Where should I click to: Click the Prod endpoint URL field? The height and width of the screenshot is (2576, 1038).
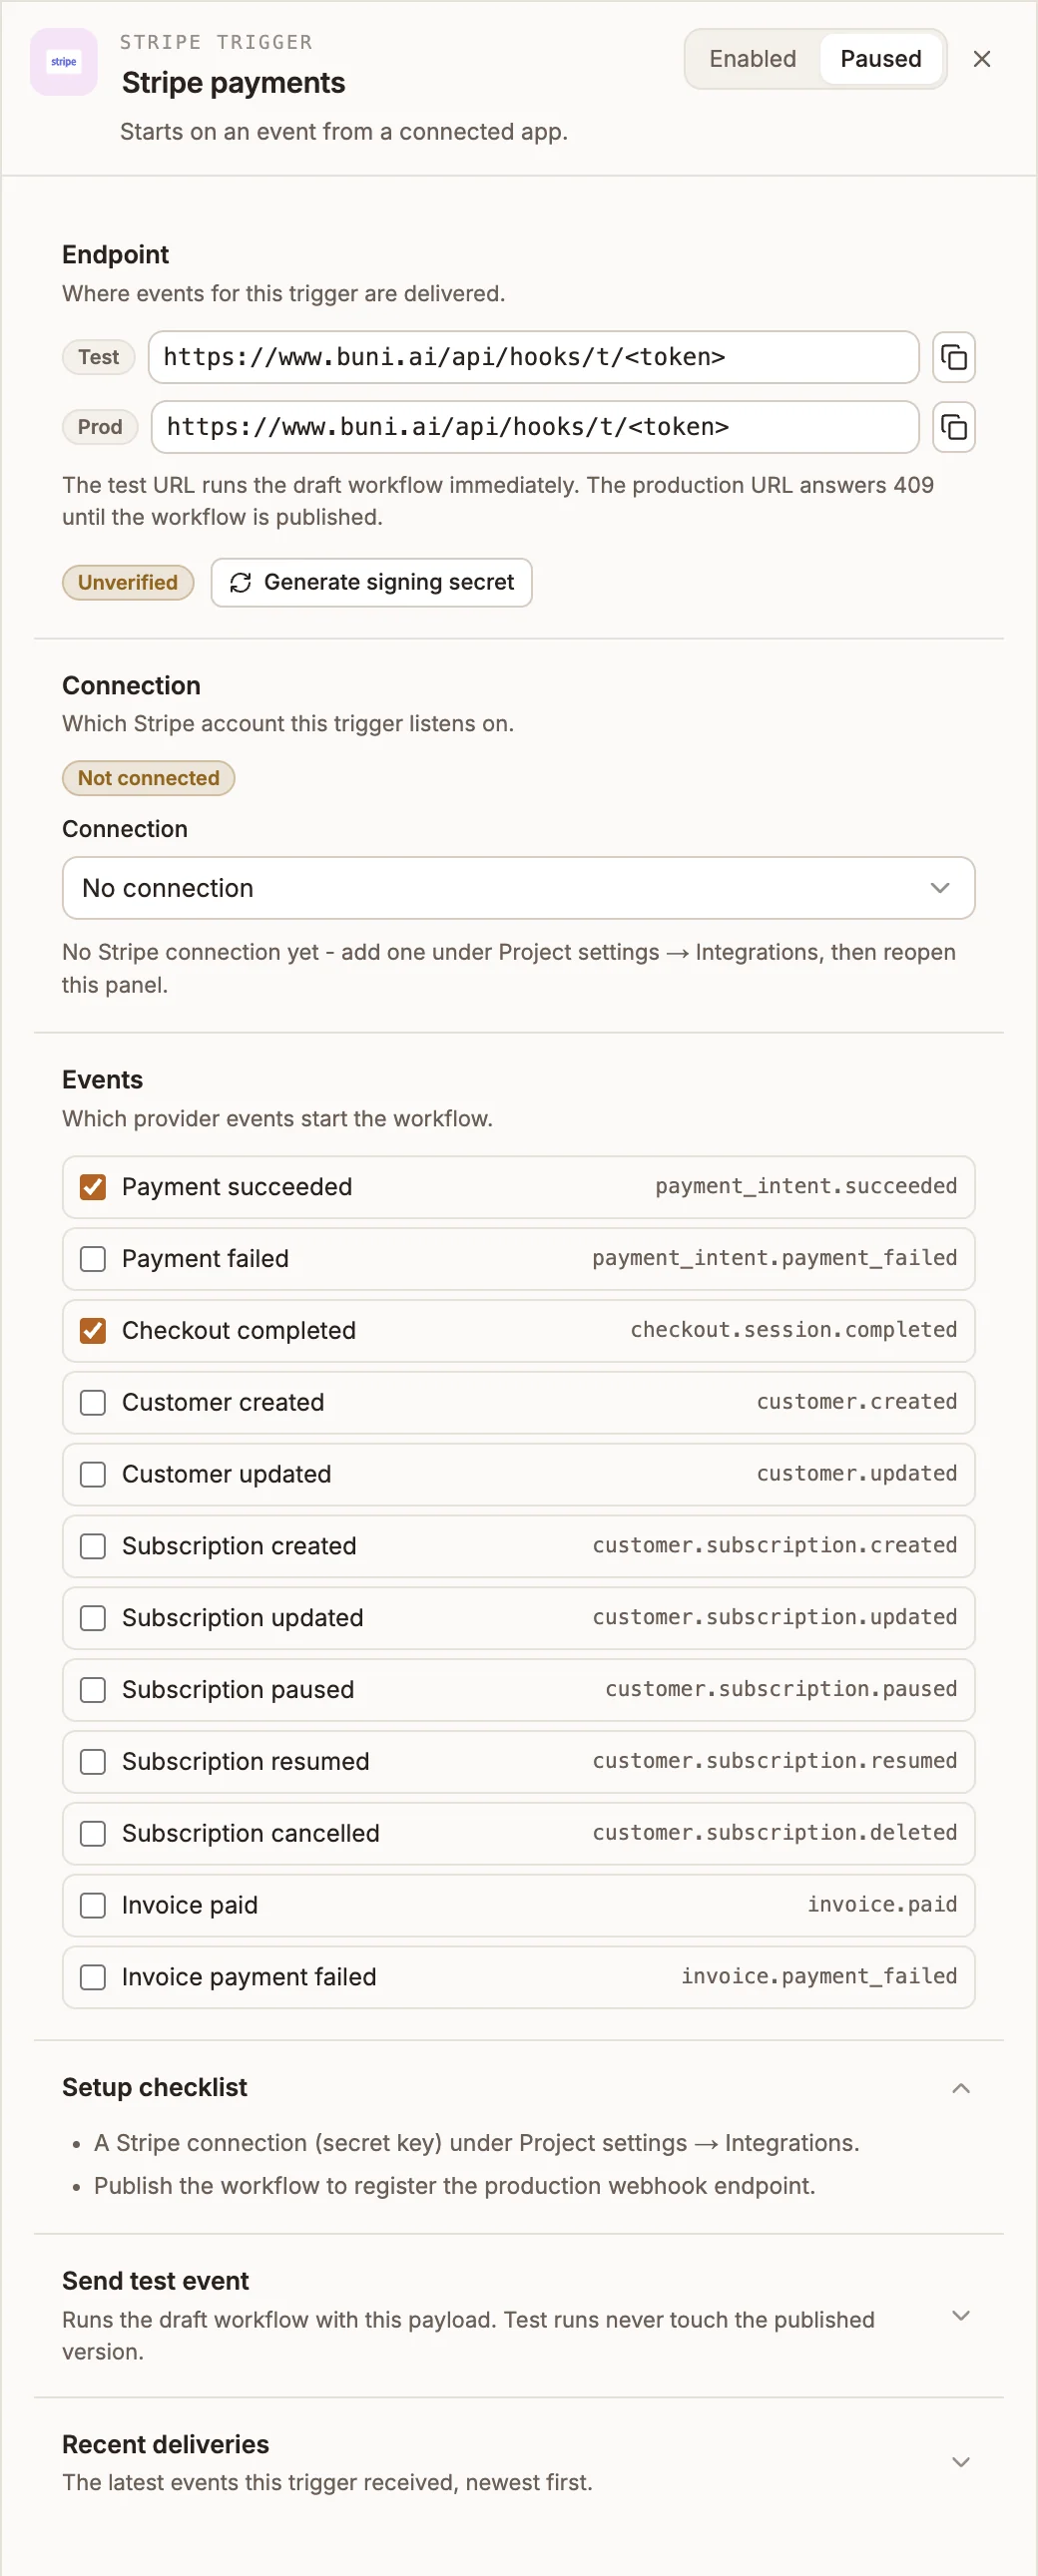pos(535,427)
